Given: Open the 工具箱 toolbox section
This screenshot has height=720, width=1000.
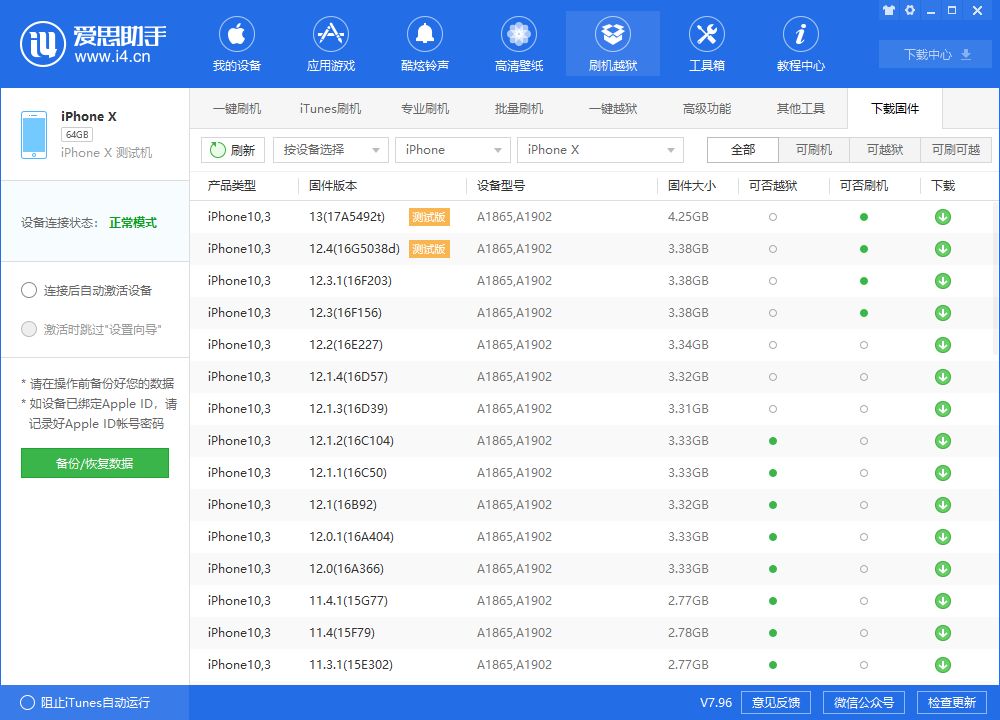Looking at the screenshot, I should tap(706, 46).
